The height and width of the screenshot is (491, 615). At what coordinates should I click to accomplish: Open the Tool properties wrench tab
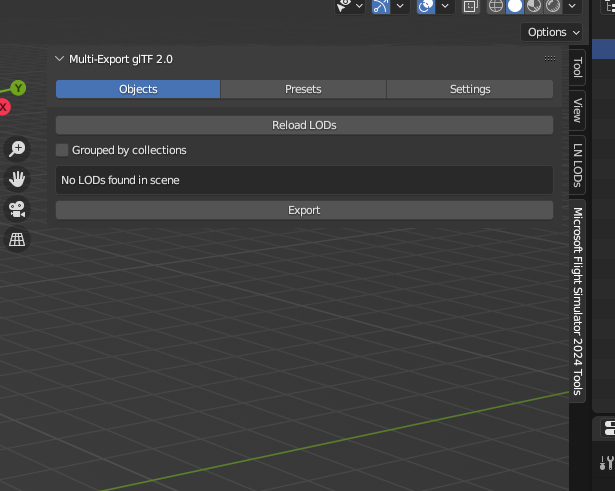[x=607, y=463]
